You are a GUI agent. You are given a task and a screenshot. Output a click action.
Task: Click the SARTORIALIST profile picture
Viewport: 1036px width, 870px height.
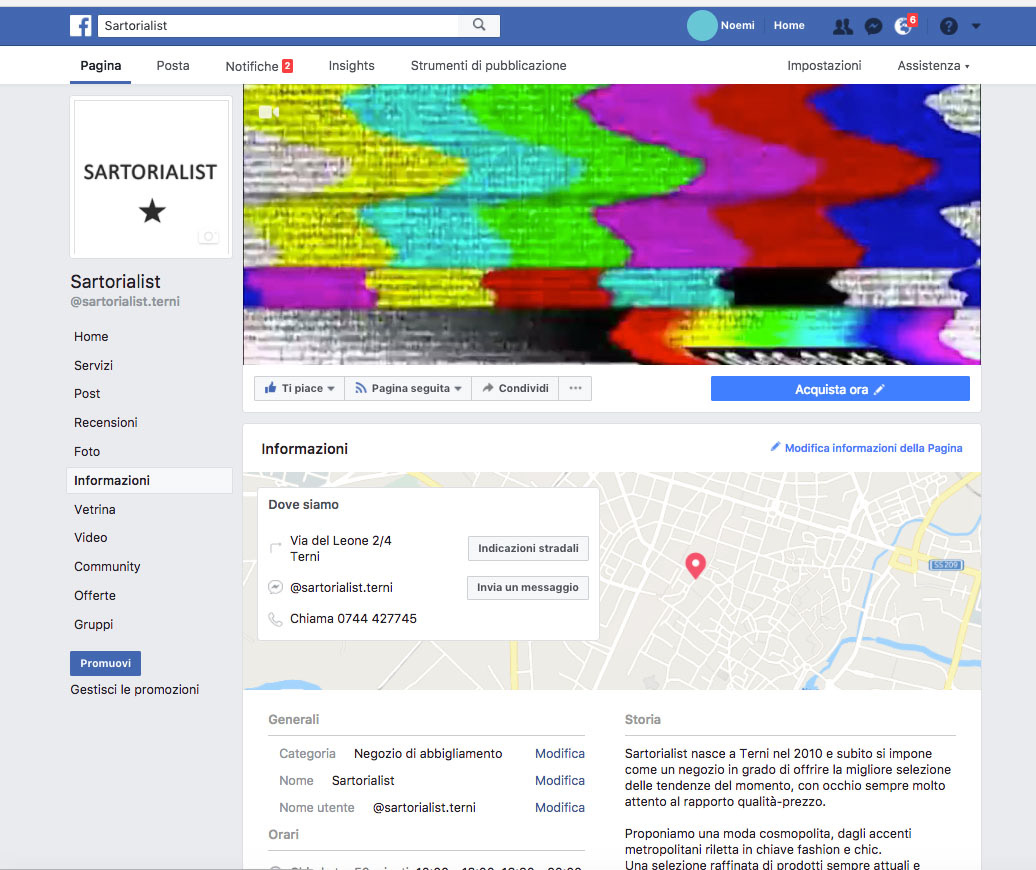click(x=151, y=177)
